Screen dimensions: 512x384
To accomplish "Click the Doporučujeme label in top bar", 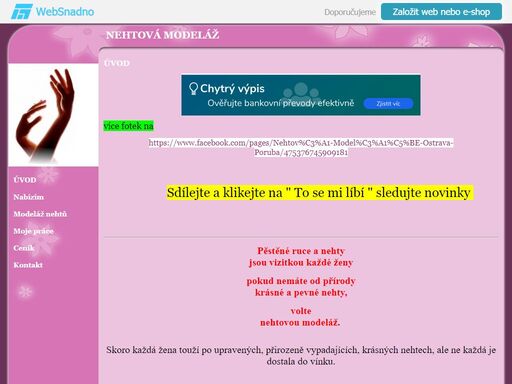I will coord(350,12).
